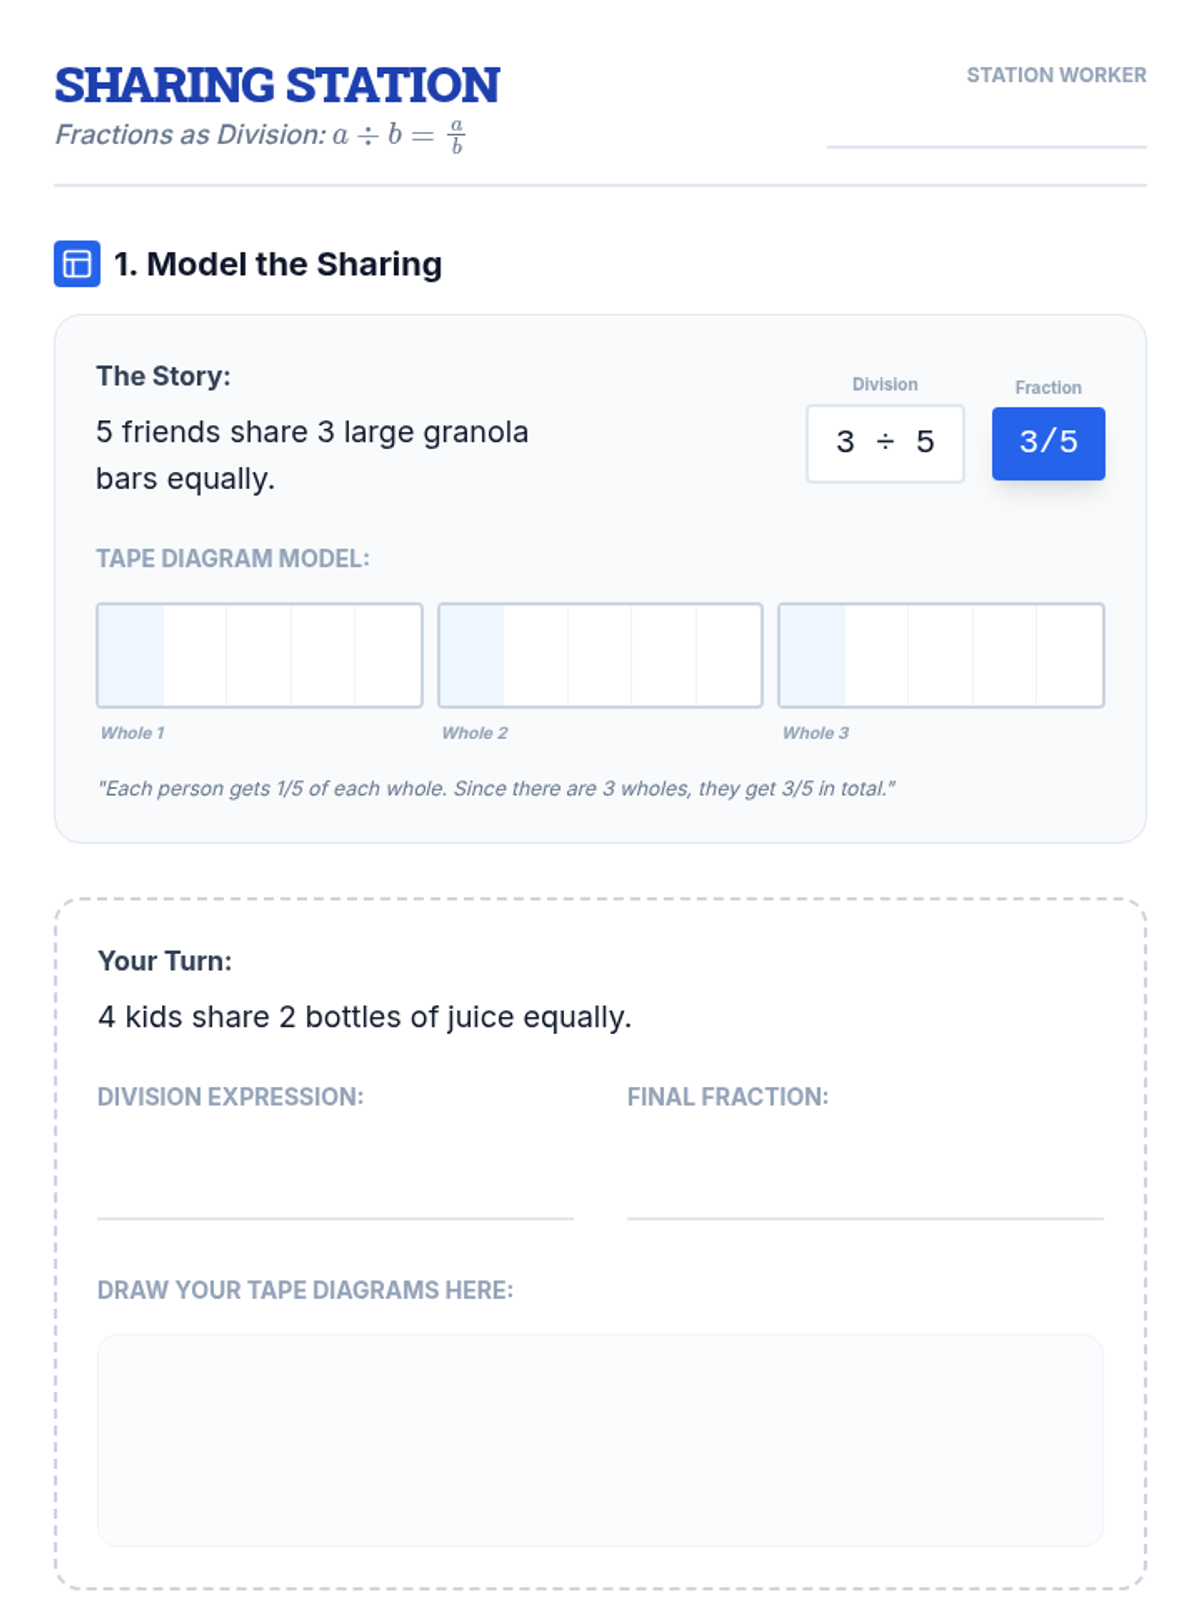Screen dimensions: 1200x1600
Task: Click the SHARING STATION title
Action: [277, 86]
